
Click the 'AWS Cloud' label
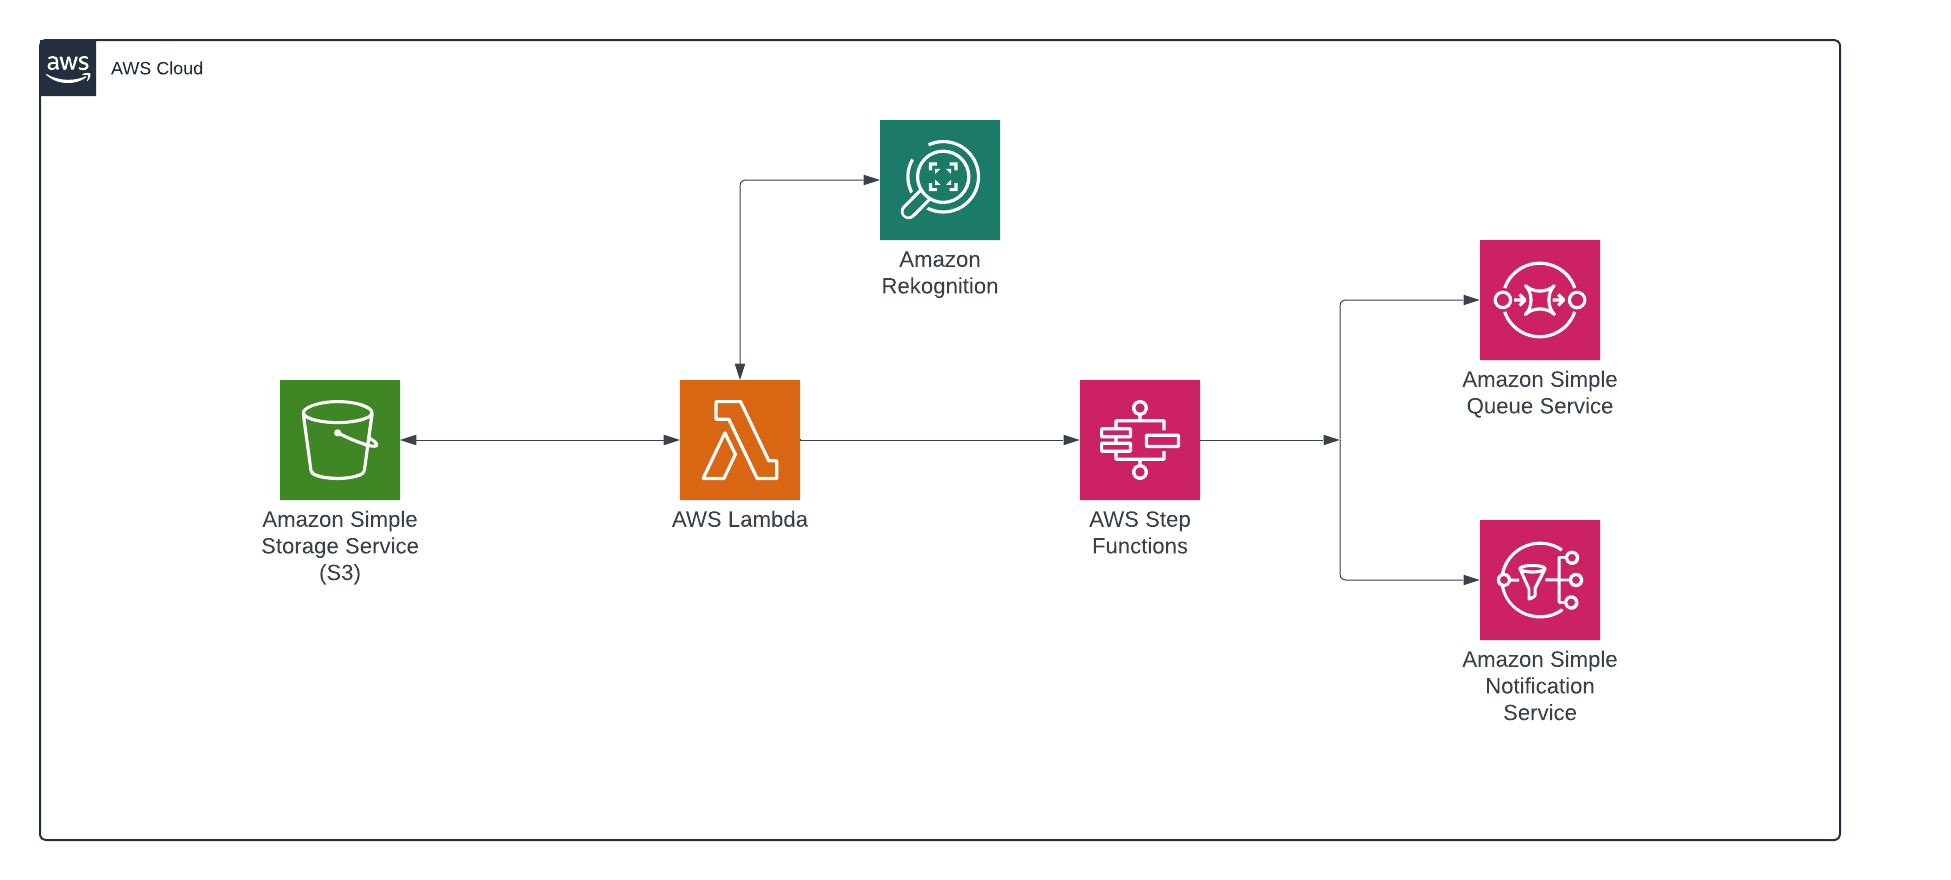point(157,68)
